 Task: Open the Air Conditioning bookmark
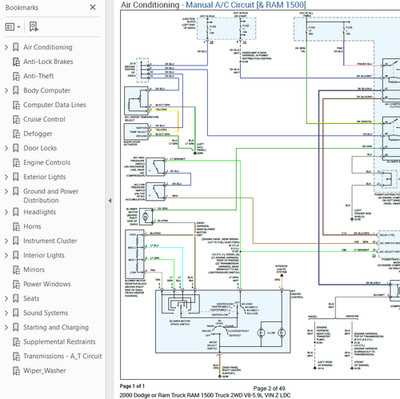click(x=48, y=47)
